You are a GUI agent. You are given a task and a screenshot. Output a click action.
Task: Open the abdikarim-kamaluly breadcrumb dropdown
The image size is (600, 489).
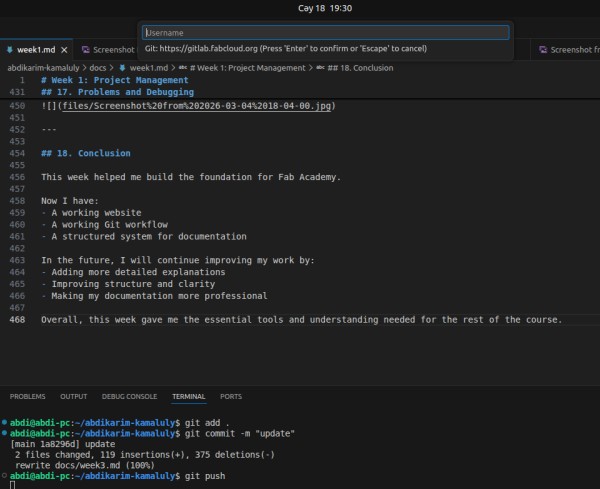(x=48, y=67)
